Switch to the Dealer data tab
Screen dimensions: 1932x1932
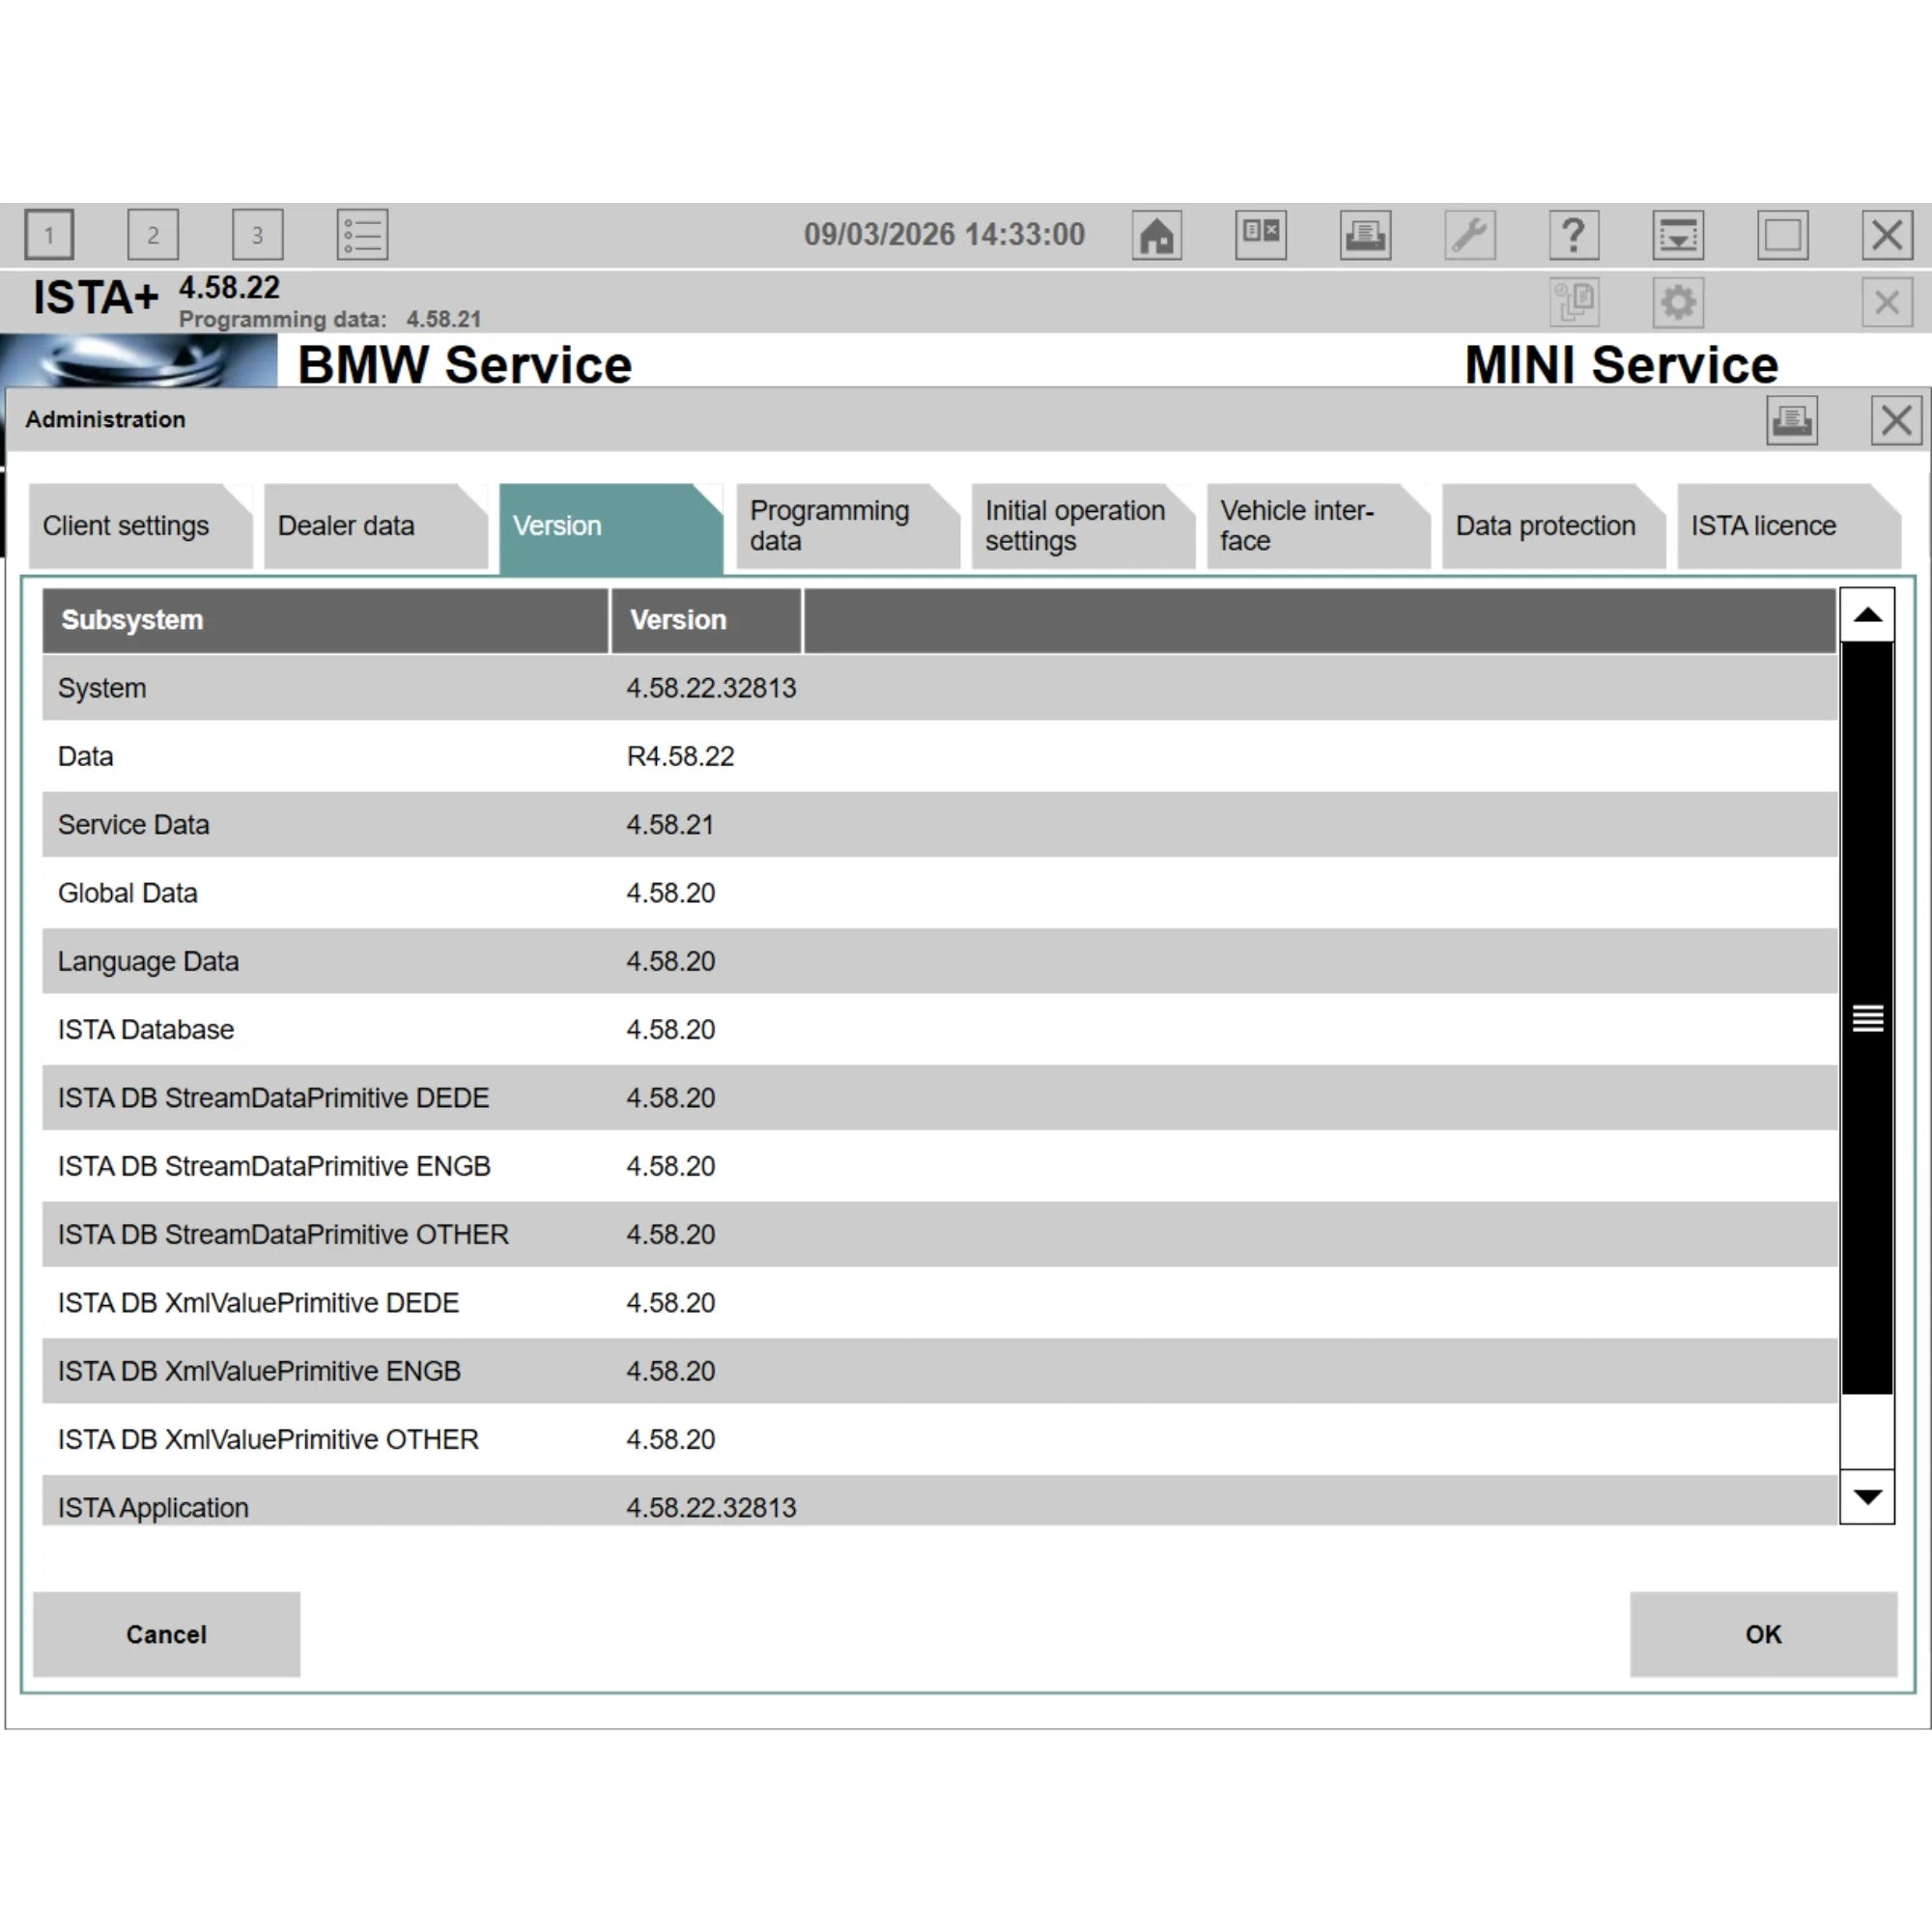click(347, 525)
